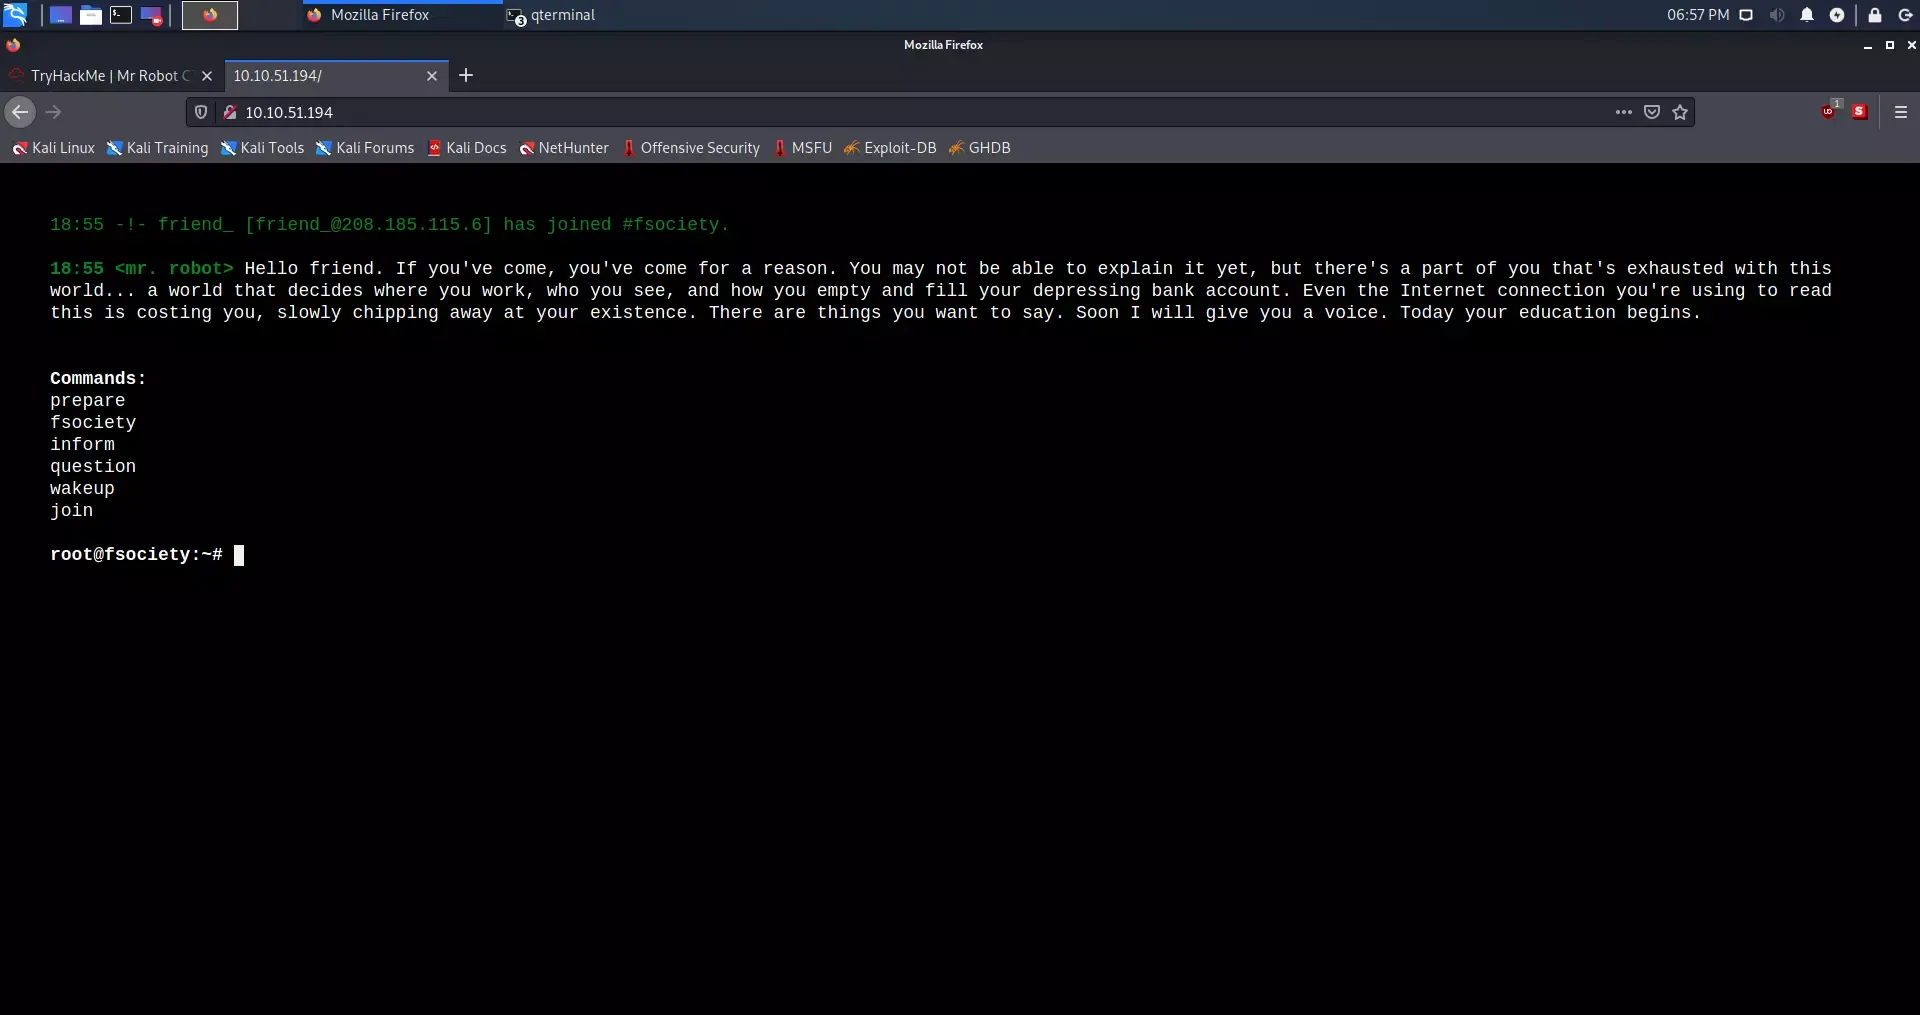Open the Kali Linux bookmark
This screenshot has width=1920, height=1015.
pyautogui.click(x=54, y=148)
